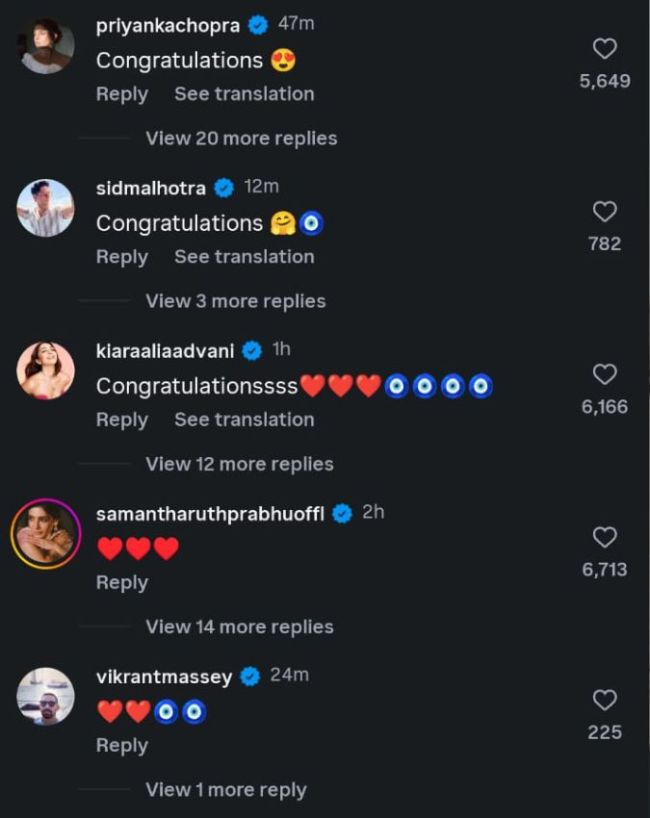Reply to vikrantmassey's comment

[x=122, y=746]
